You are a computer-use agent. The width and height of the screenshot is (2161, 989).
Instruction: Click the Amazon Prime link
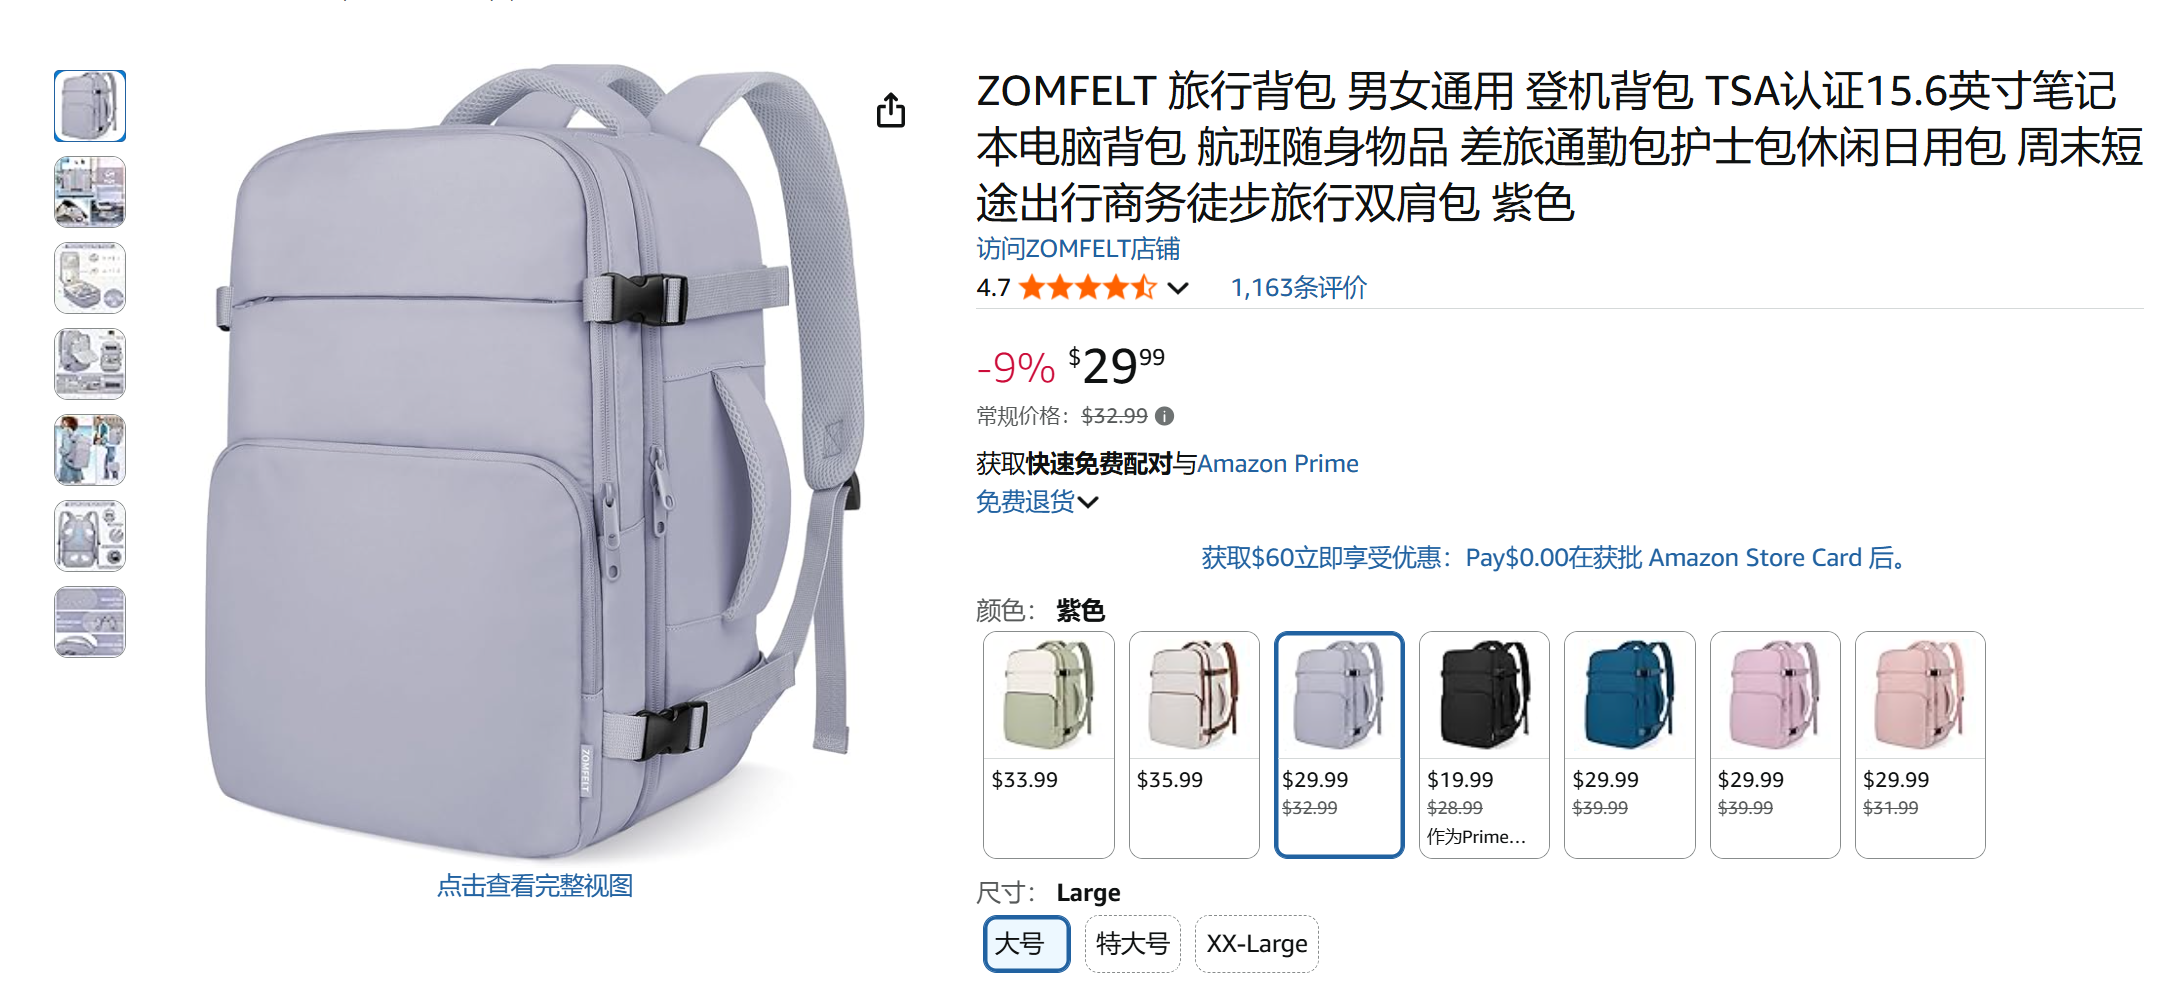click(x=1278, y=464)
